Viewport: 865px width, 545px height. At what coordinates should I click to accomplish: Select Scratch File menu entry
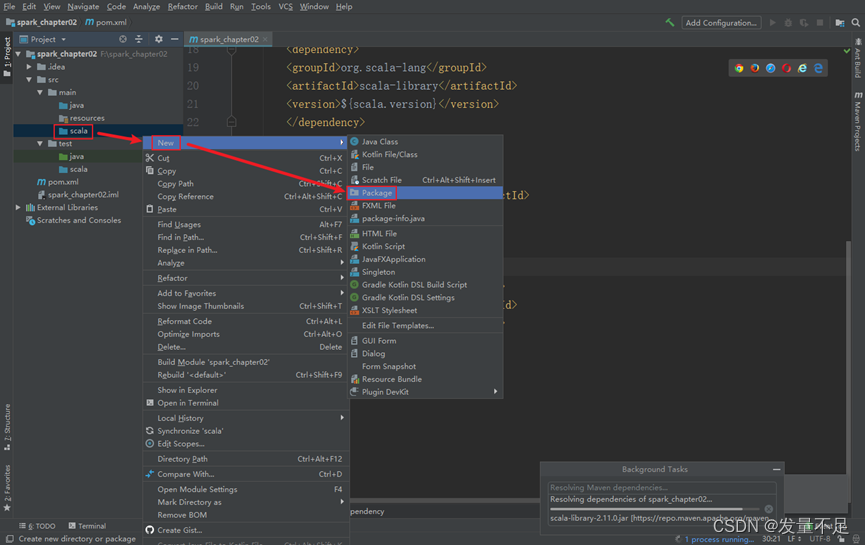click(425, 180)
